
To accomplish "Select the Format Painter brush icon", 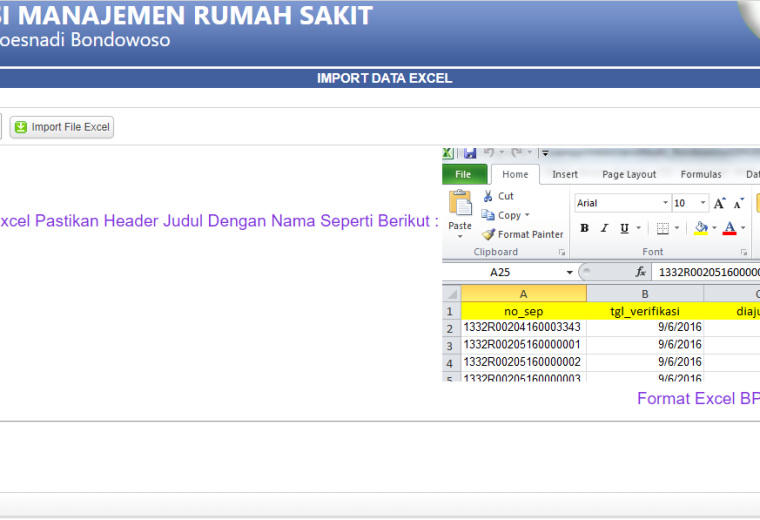I will [489, 235].
